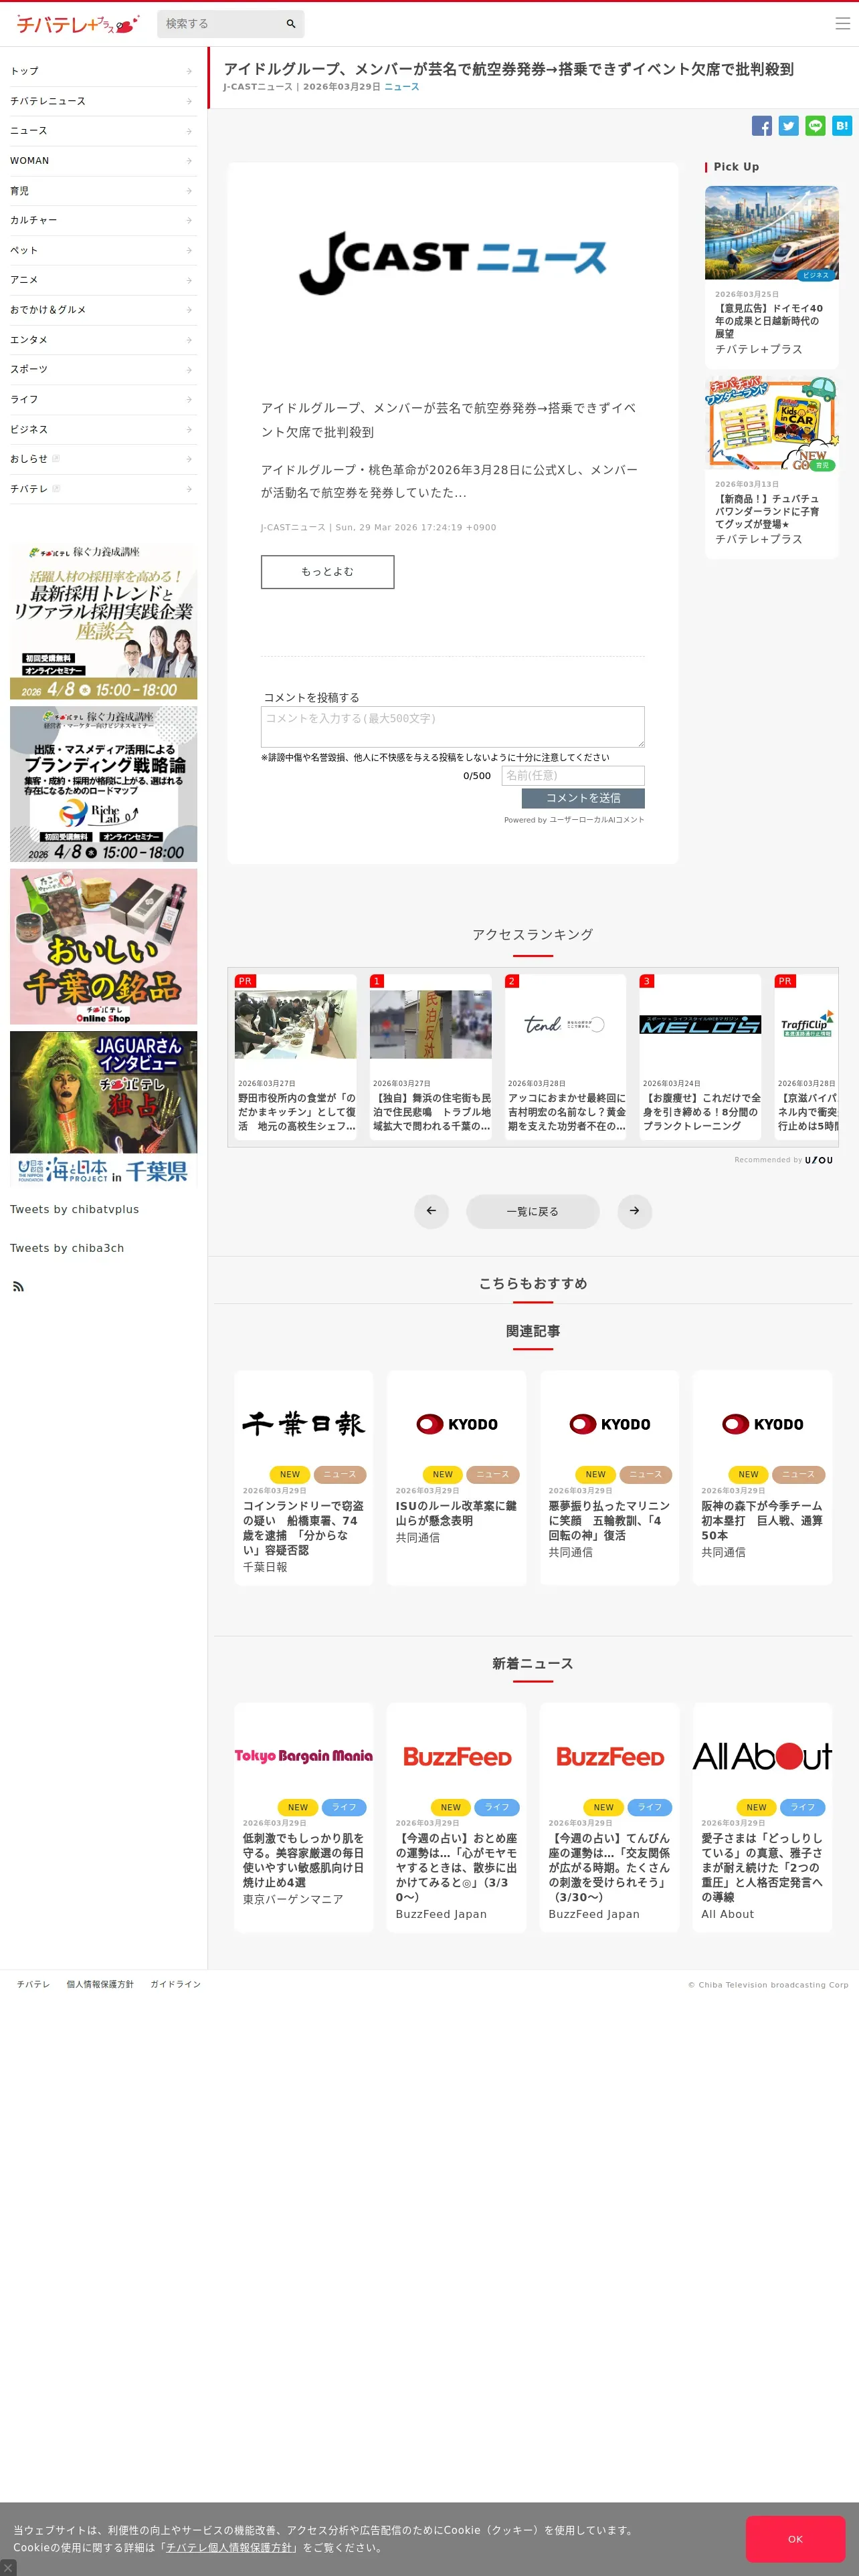The height and width of the screenshot is (2576, 859).
Task: Share article on LINE
Action: [816, 126]
